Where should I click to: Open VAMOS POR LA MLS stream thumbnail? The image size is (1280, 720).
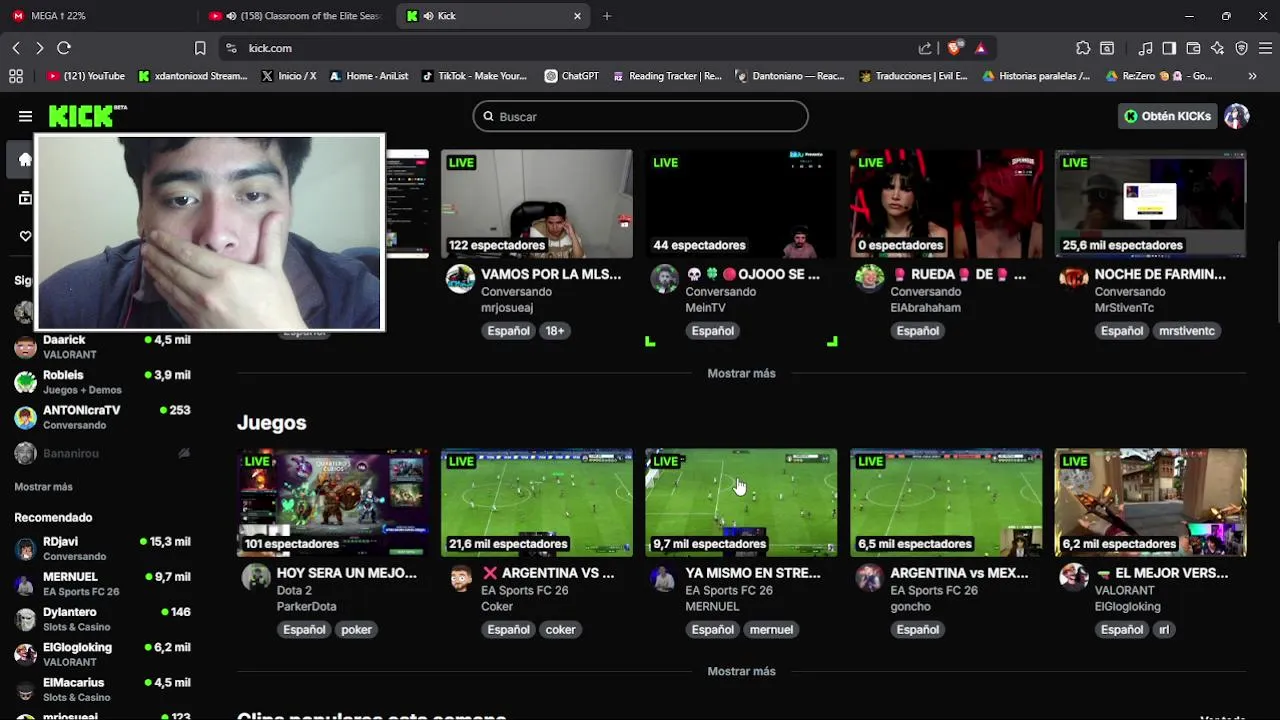537,204
